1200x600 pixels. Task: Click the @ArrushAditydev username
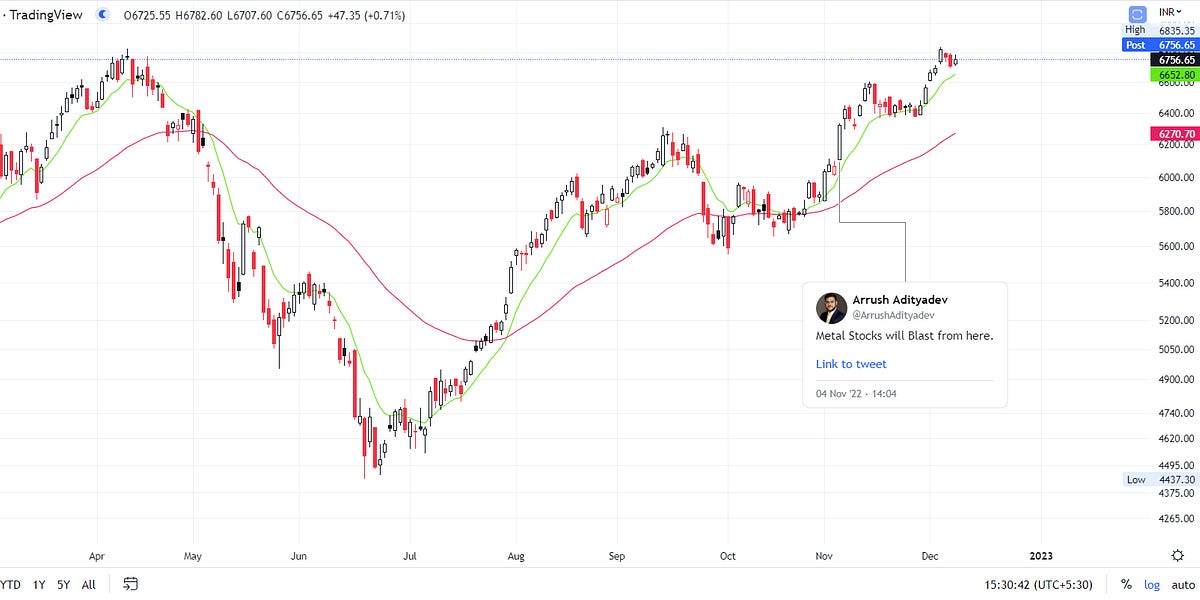(x=895, y=314)
